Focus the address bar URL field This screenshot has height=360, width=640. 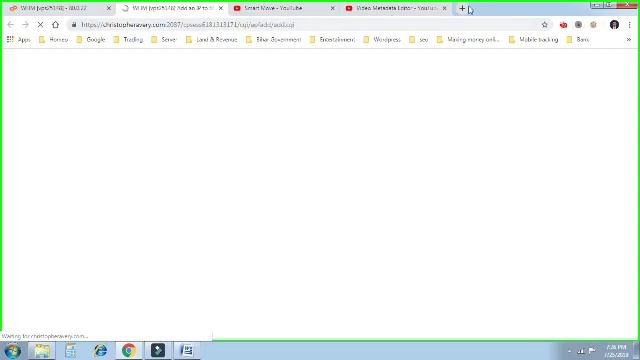308,25
